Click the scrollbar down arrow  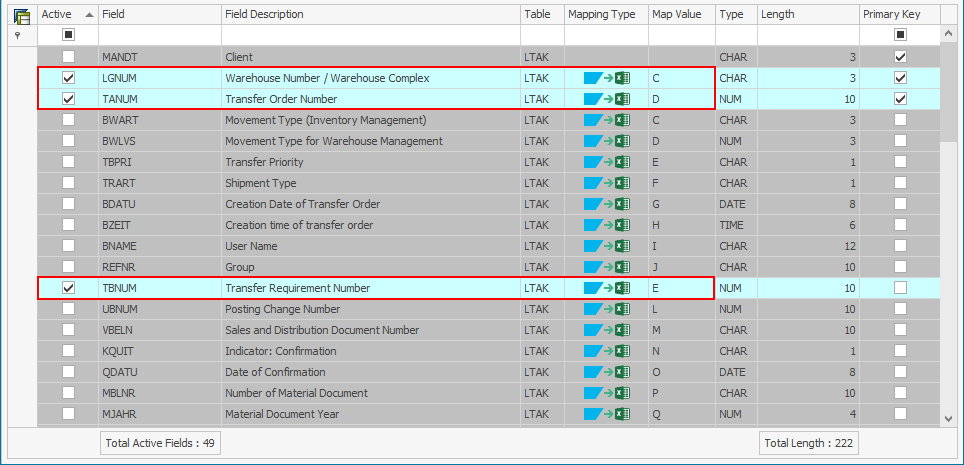click(x=948, y=418)
